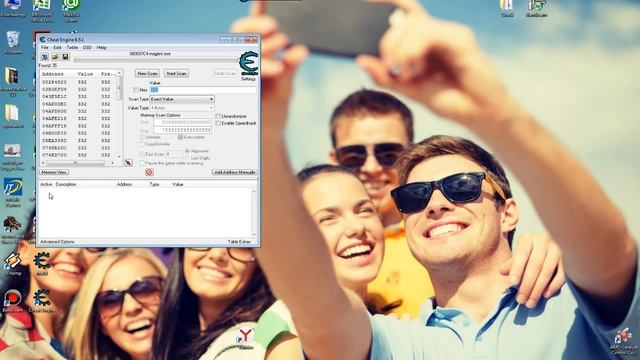Click the red clear list icon

click(149, 172)
